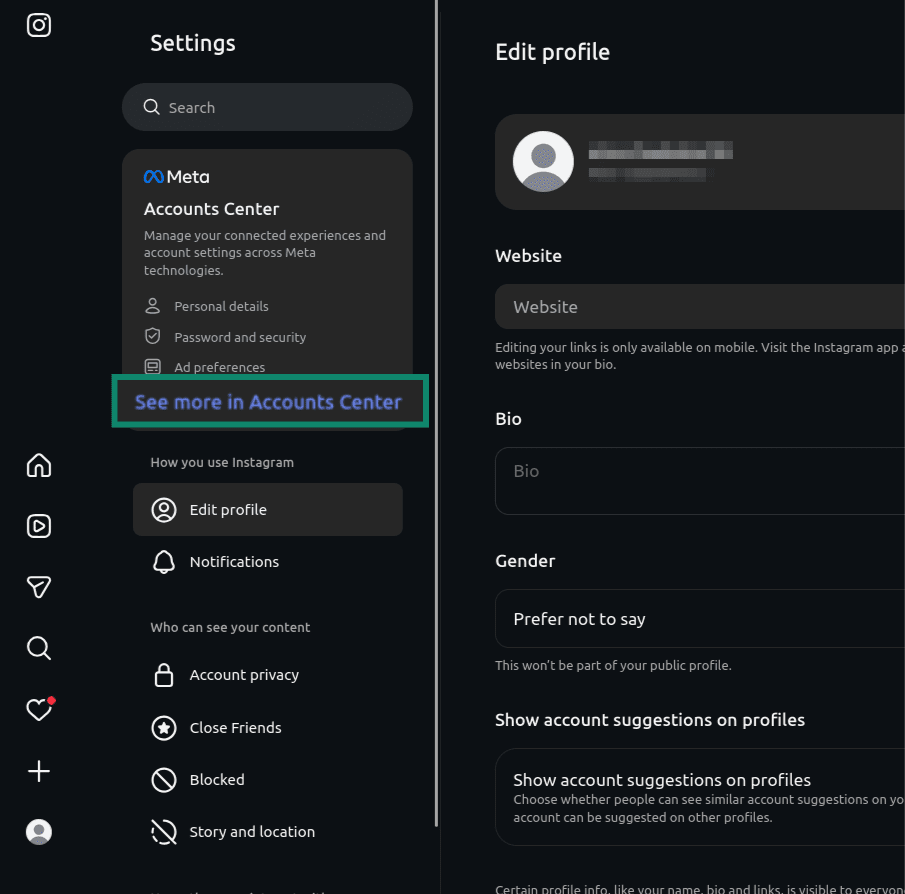Open Password and security link
This screenshot has height=894, width=905.
click(240, 337)
